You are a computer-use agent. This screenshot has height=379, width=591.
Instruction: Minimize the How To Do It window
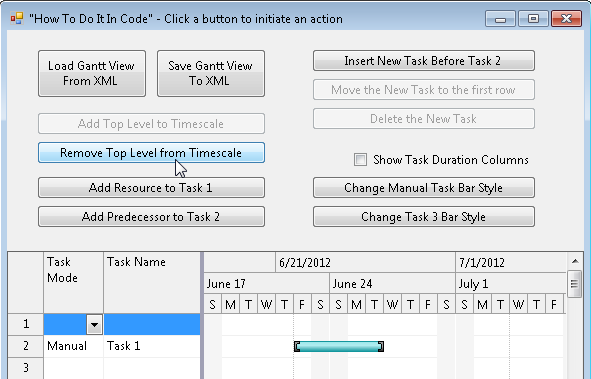coord(500,18)
